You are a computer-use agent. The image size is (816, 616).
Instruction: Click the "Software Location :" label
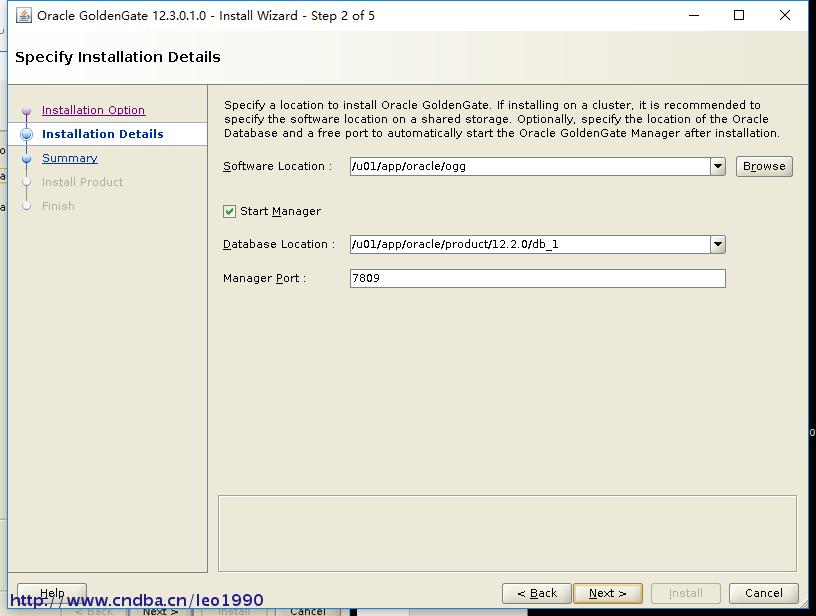277,166
